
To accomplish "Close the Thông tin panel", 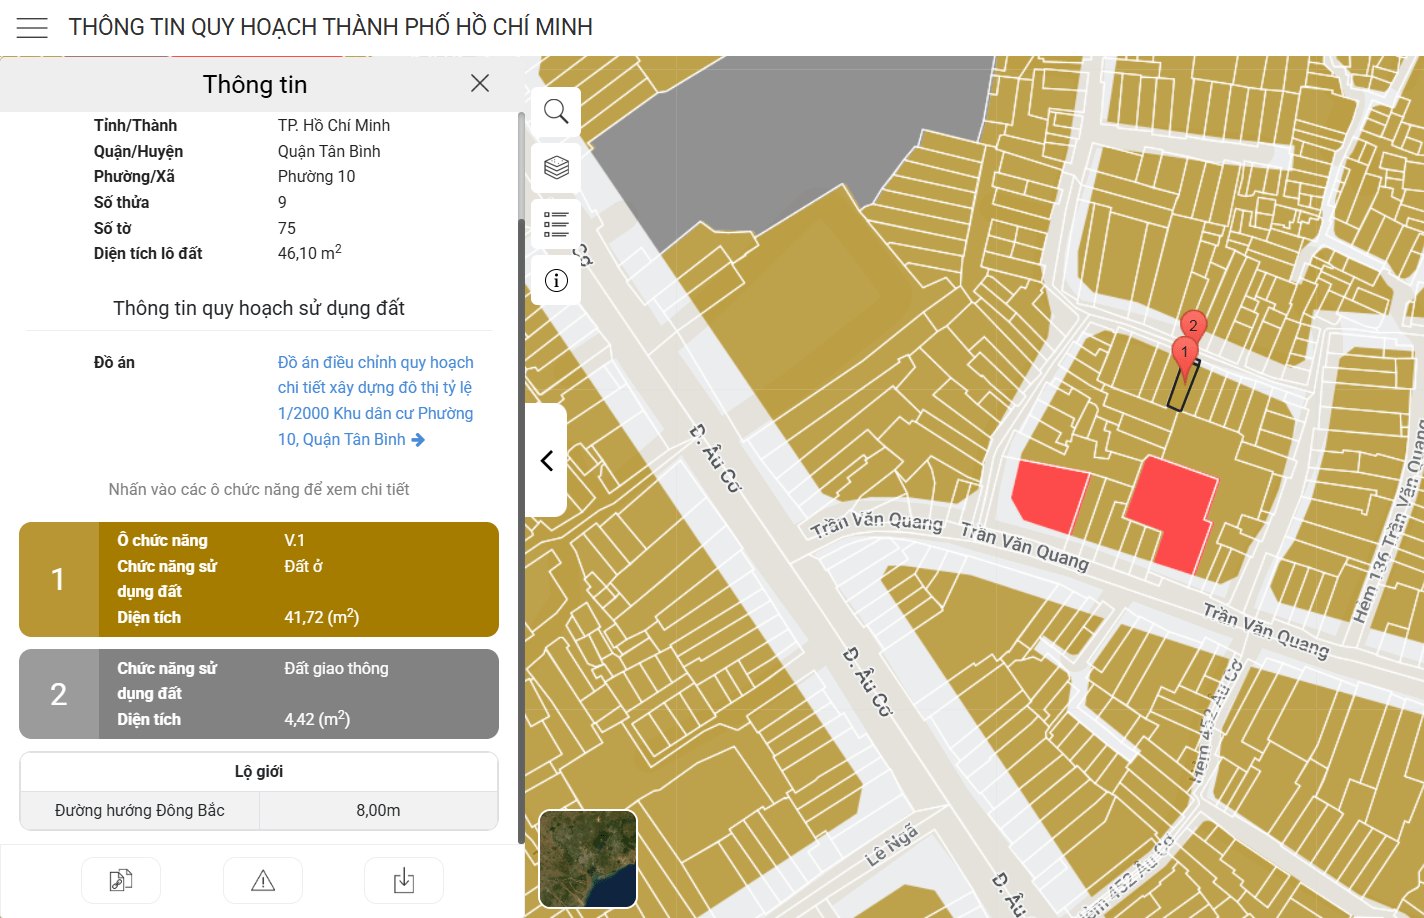I will coord(480,83).
